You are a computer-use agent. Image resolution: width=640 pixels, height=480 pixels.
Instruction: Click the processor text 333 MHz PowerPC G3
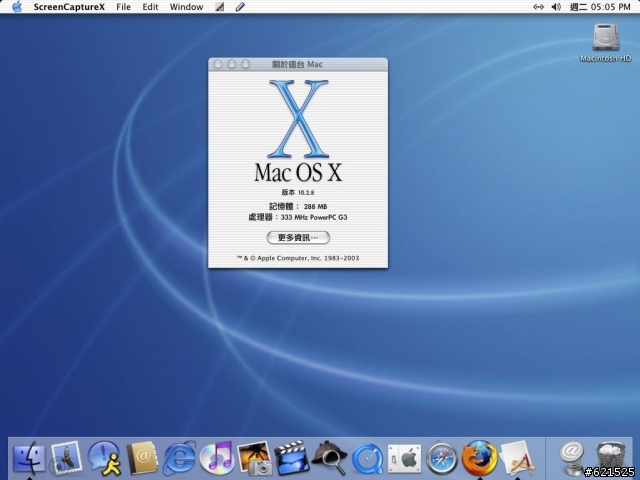(314, 217)
